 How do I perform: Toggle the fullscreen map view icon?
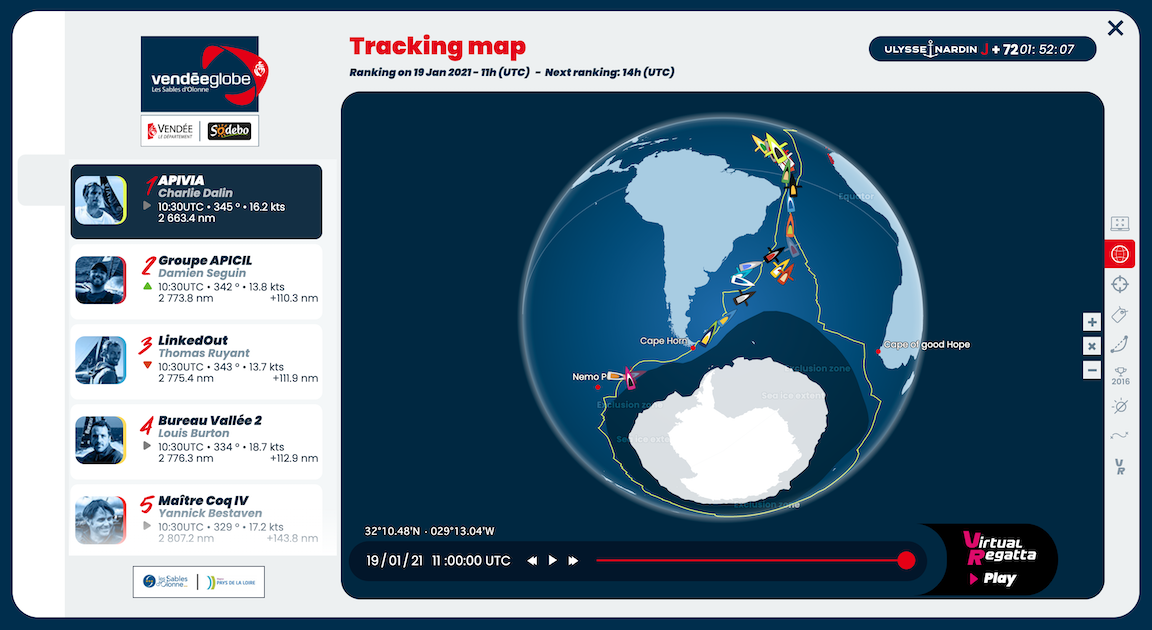coord(1120,223)
